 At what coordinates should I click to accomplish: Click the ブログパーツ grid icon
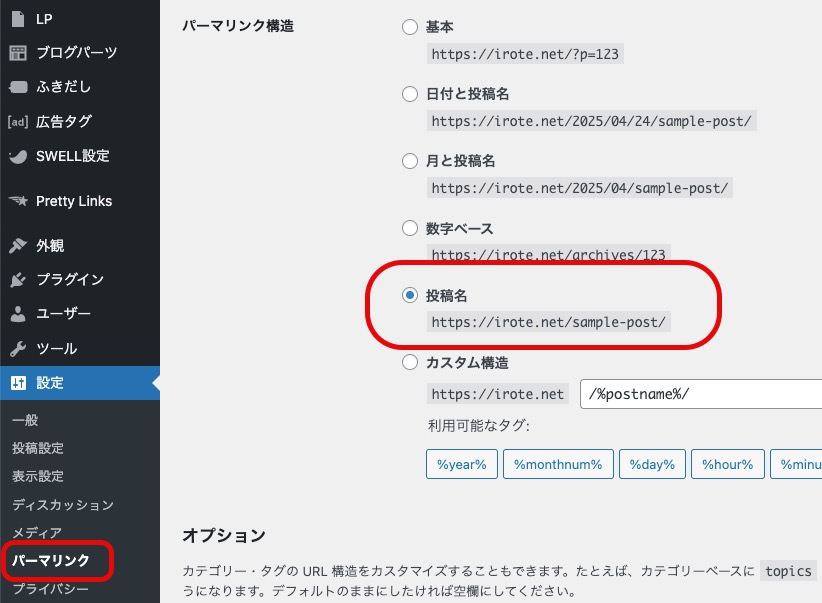pyautogui.click(x=18, y=53)
